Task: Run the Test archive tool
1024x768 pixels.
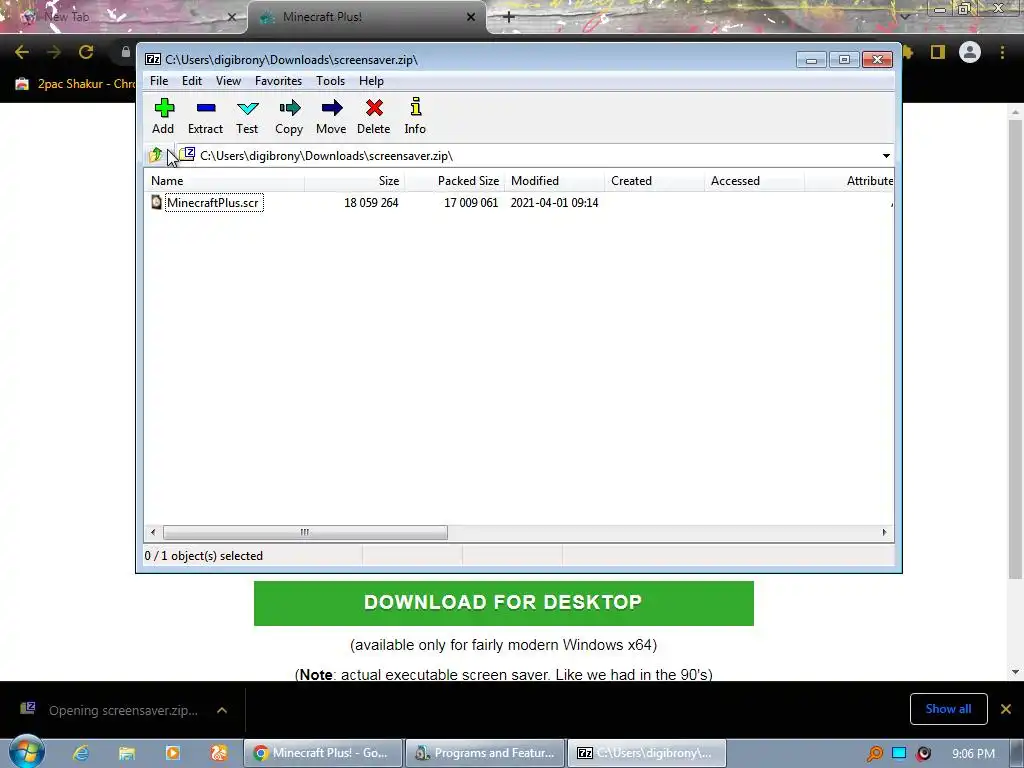Action: pyautogui.click(x=248, y=116)
